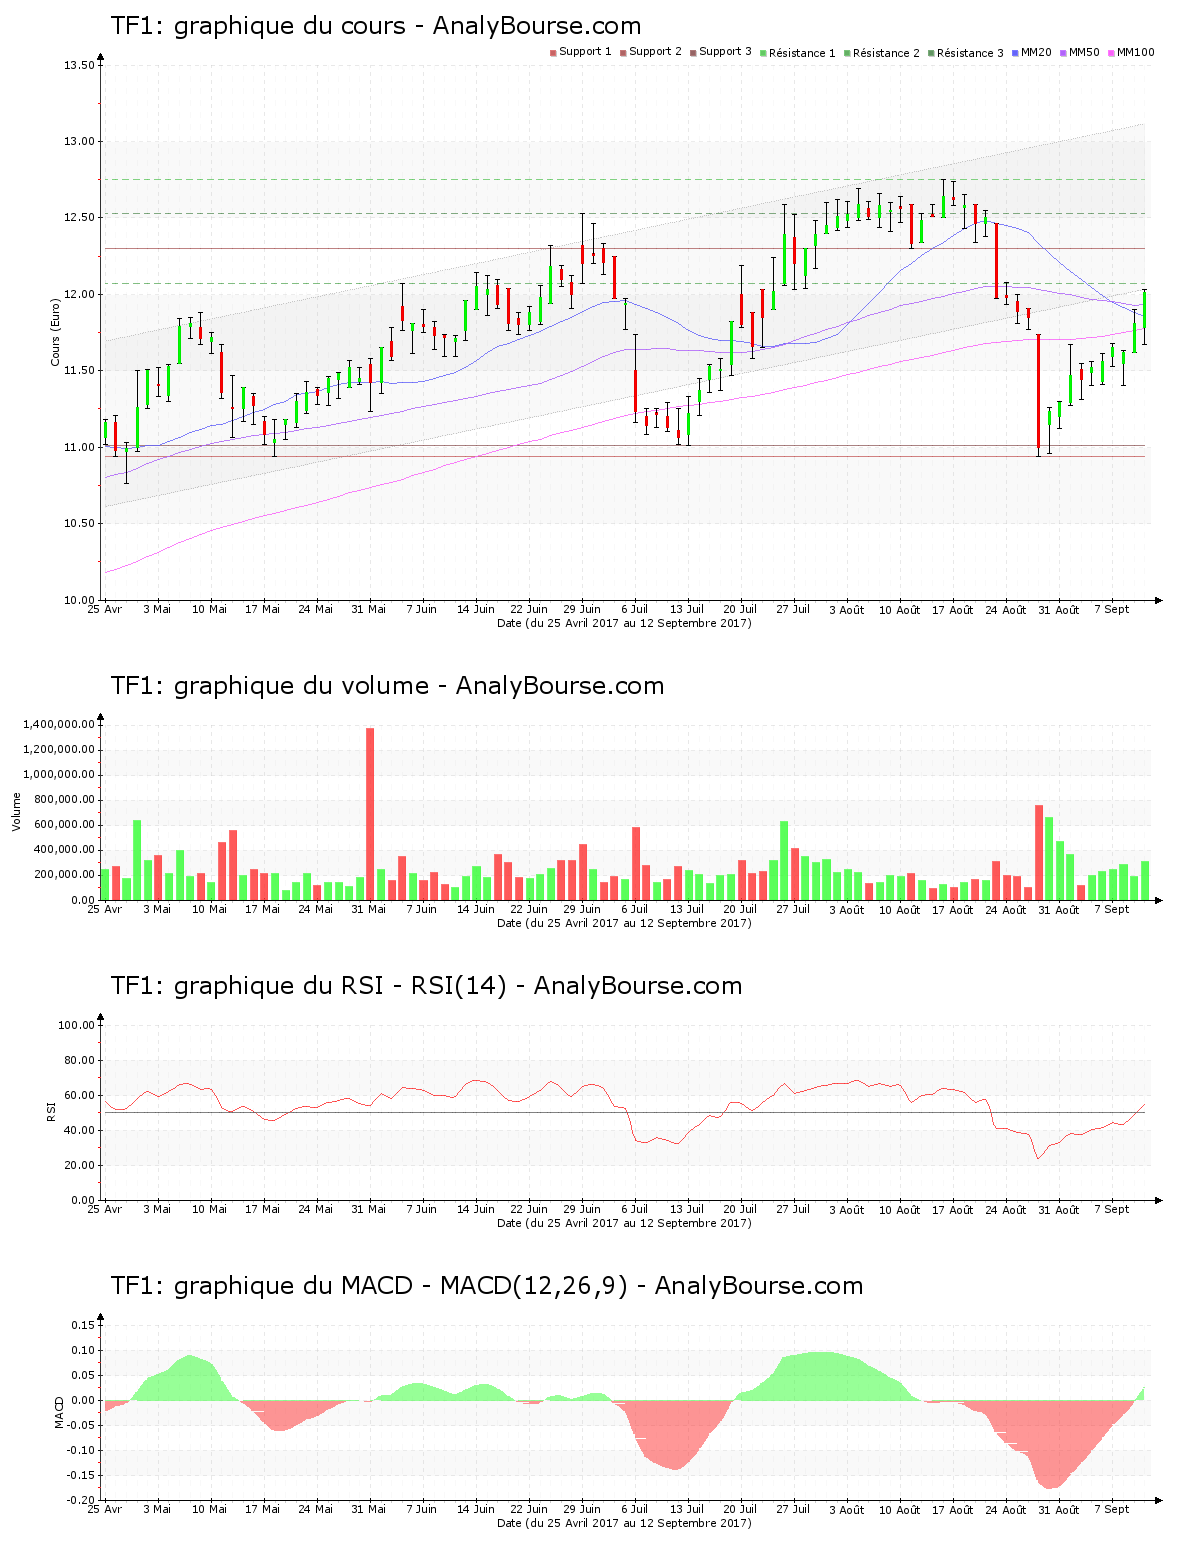Click the 13.00 price axis label
Screen dimensions: 1200x1550
tap(79, 142)
